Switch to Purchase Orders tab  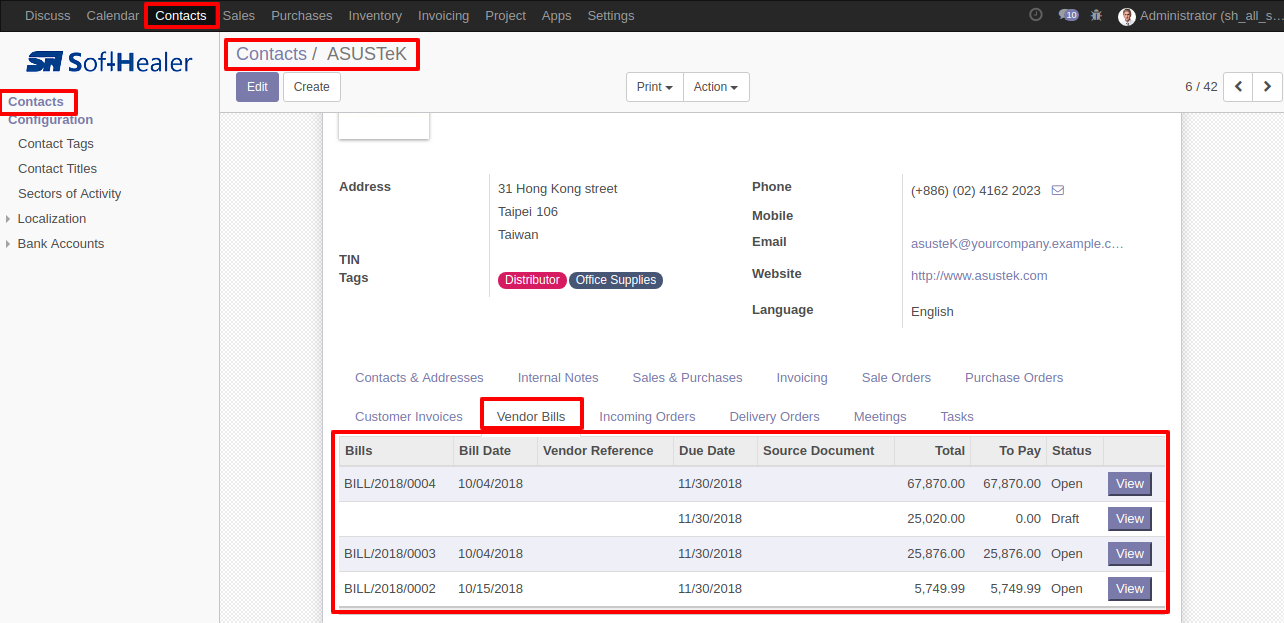(1014, 378)
